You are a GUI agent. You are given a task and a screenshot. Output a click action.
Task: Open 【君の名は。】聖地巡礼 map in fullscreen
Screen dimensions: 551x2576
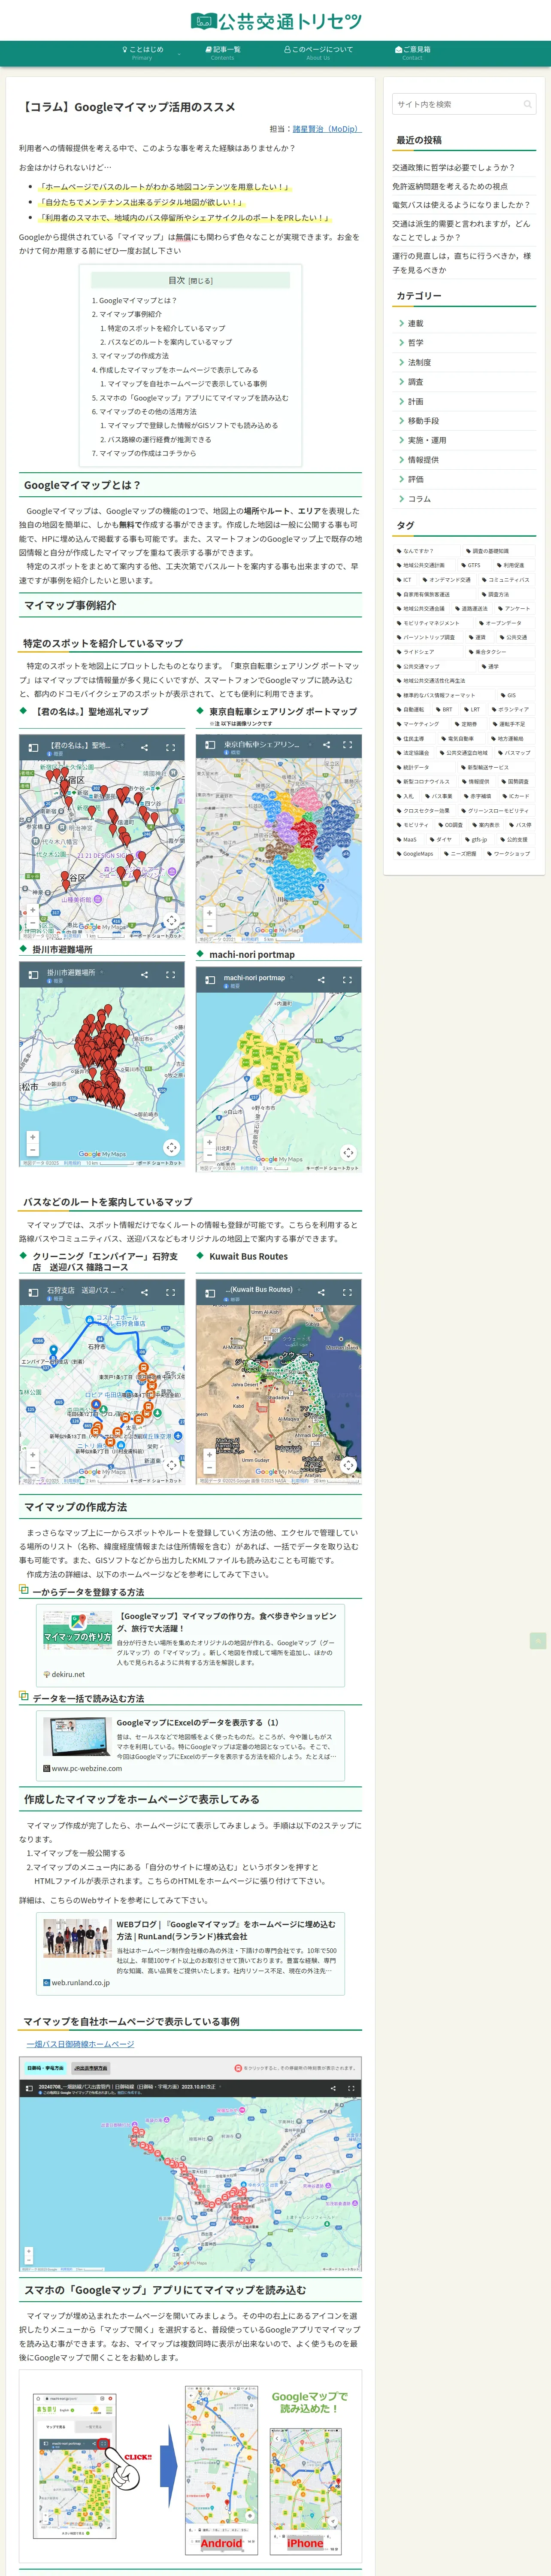click(170, 747)
